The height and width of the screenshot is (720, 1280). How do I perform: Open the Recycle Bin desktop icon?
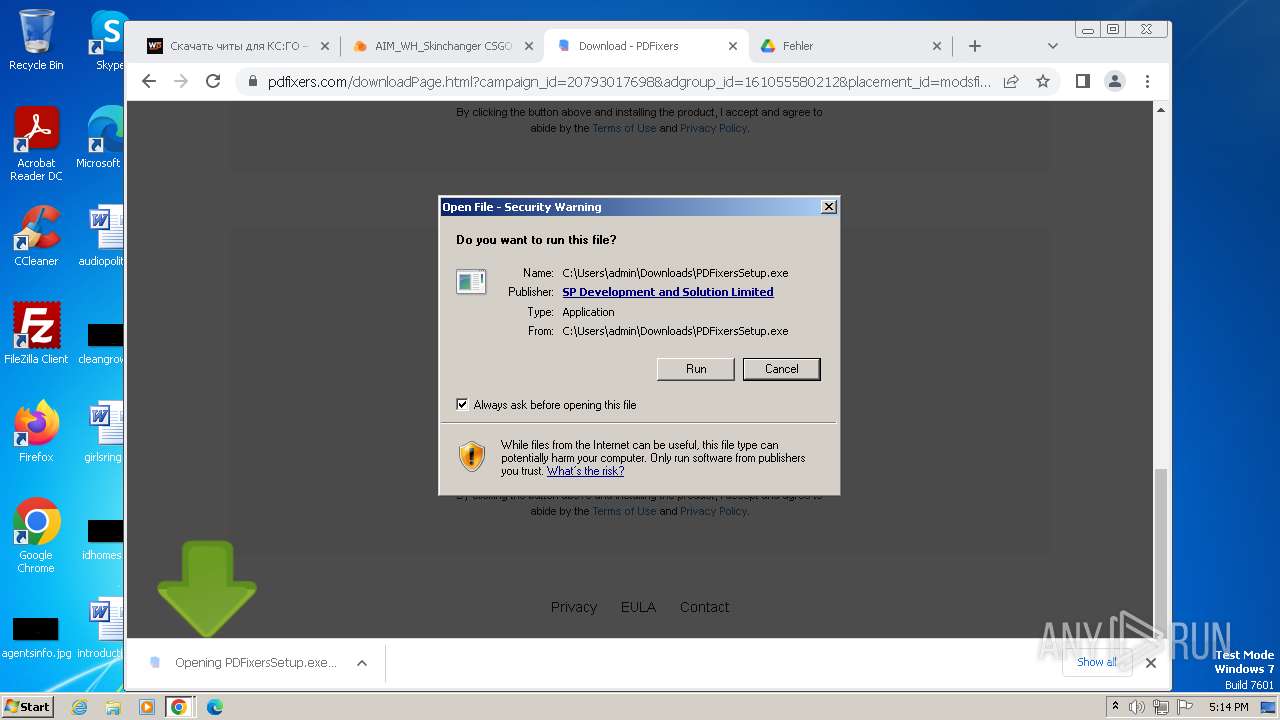click(x=36, y=40)
